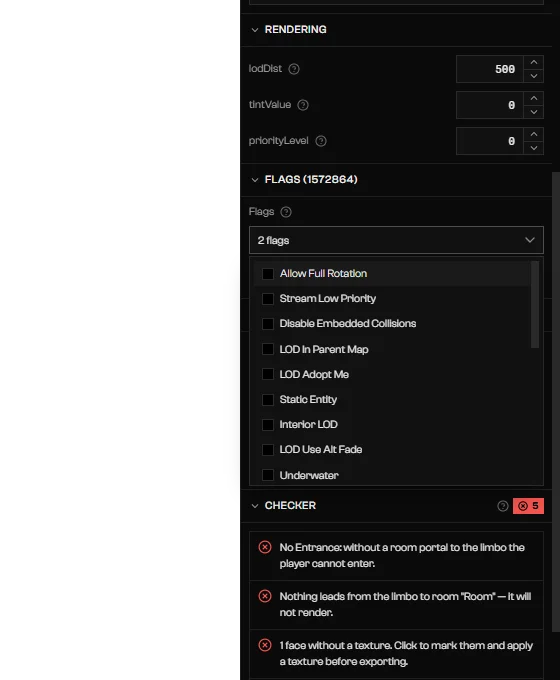Click the flags list scrollbar thumb
560x680 pixels.
click(x=535, y=304)
